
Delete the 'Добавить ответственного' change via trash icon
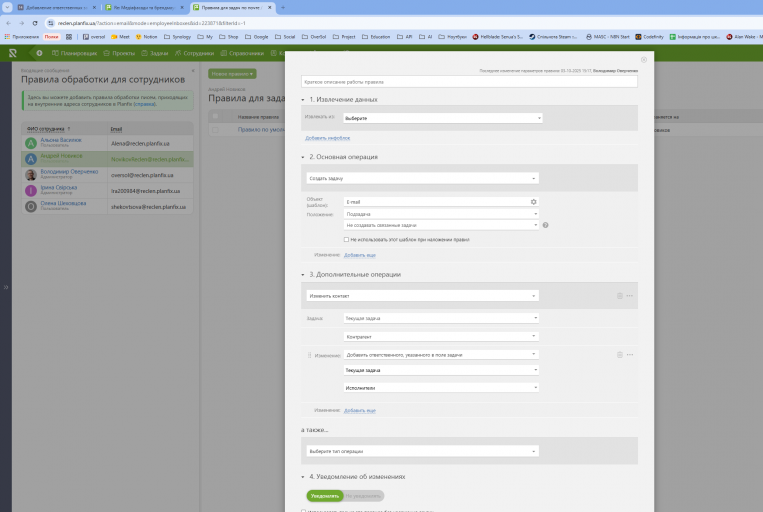[619, 354]
